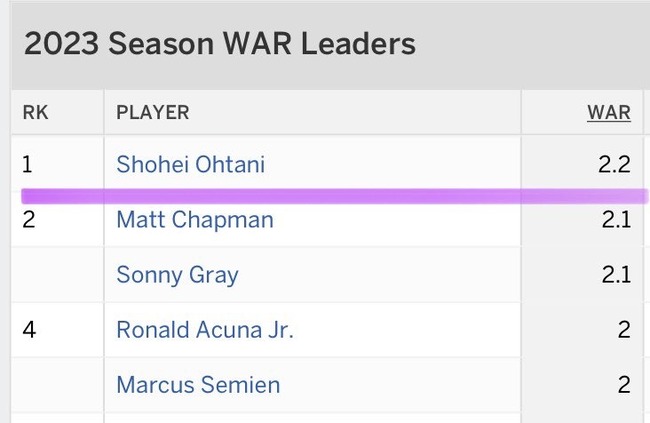650x423 pixels.
Task: Click the PLAYER column header
Action: coord(153,112)
